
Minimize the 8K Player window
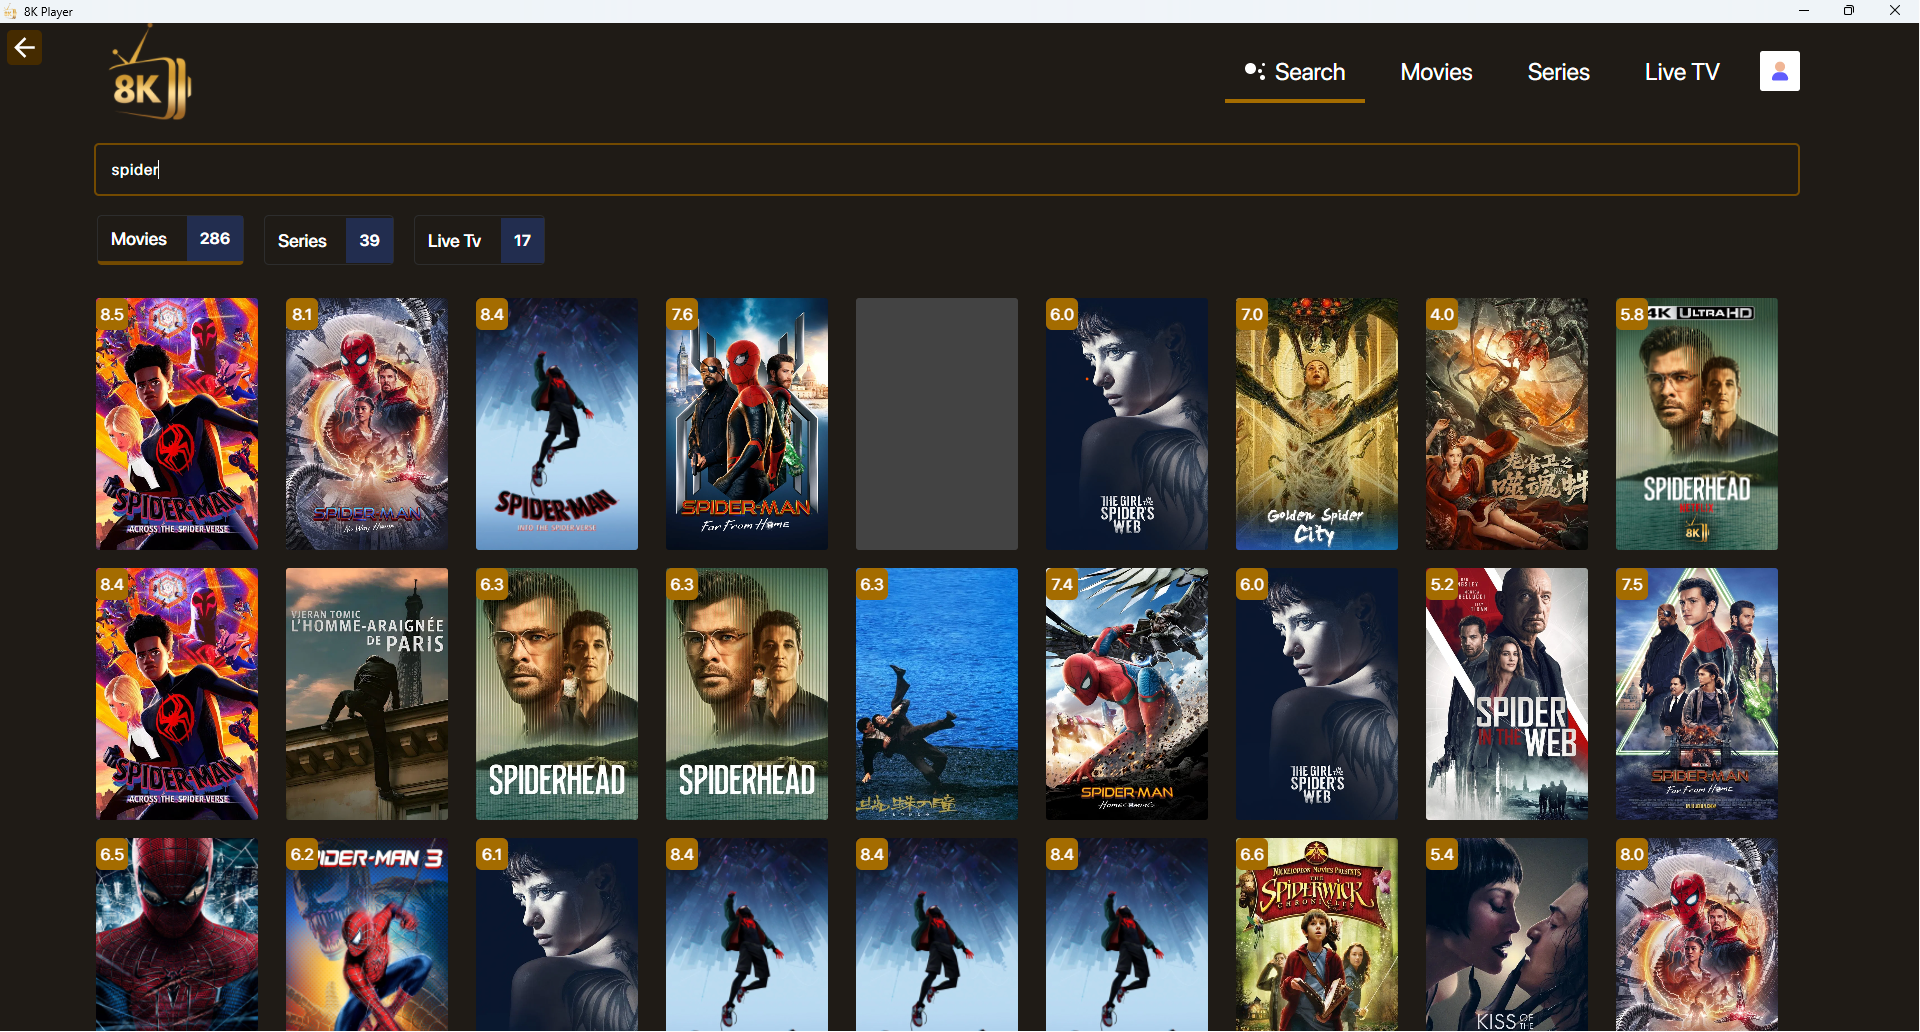pos(1804,11)
